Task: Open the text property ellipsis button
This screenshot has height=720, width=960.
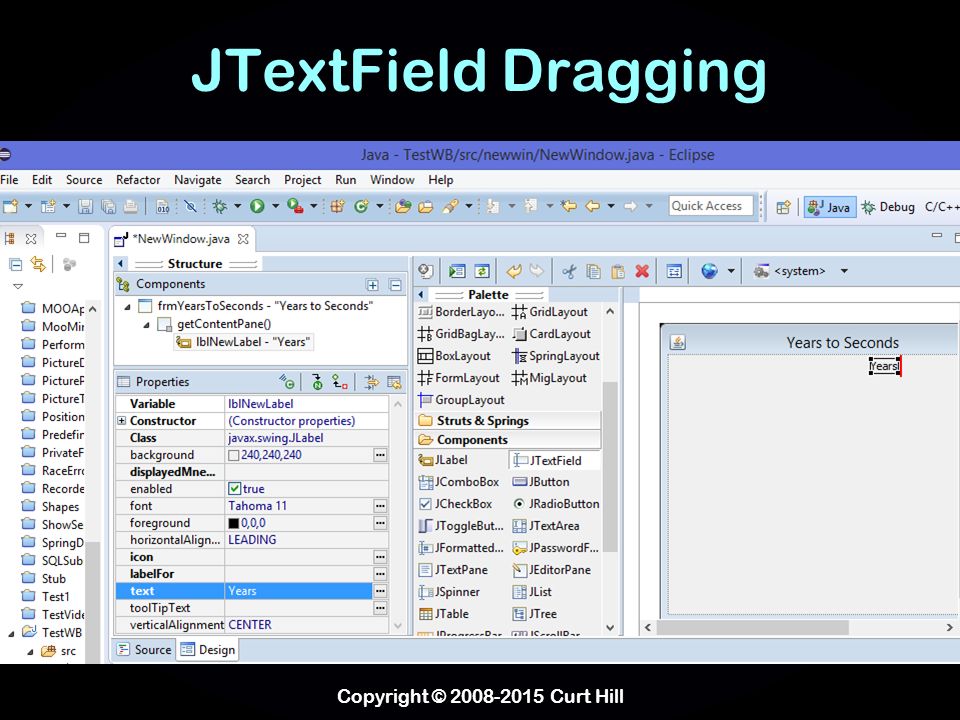Action: click(380, 591)
